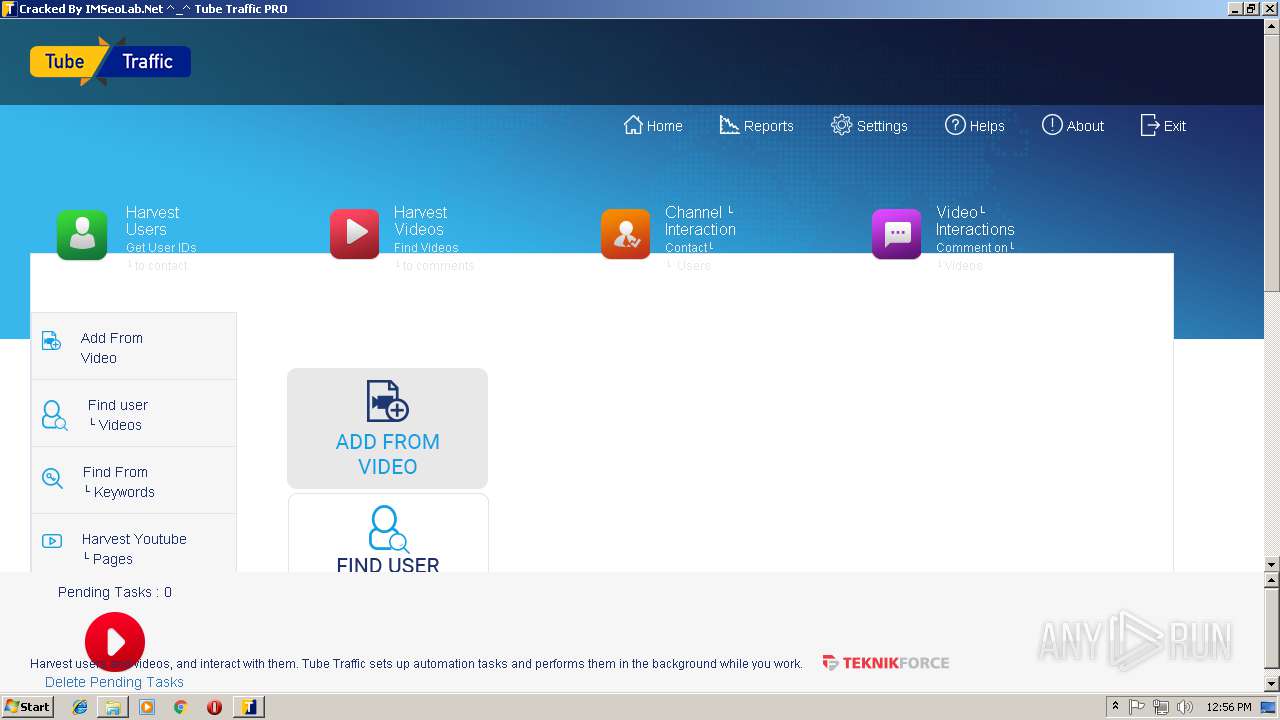
Task: Open Add From Video in the sidebar
Action: click(x=134, y=347)
